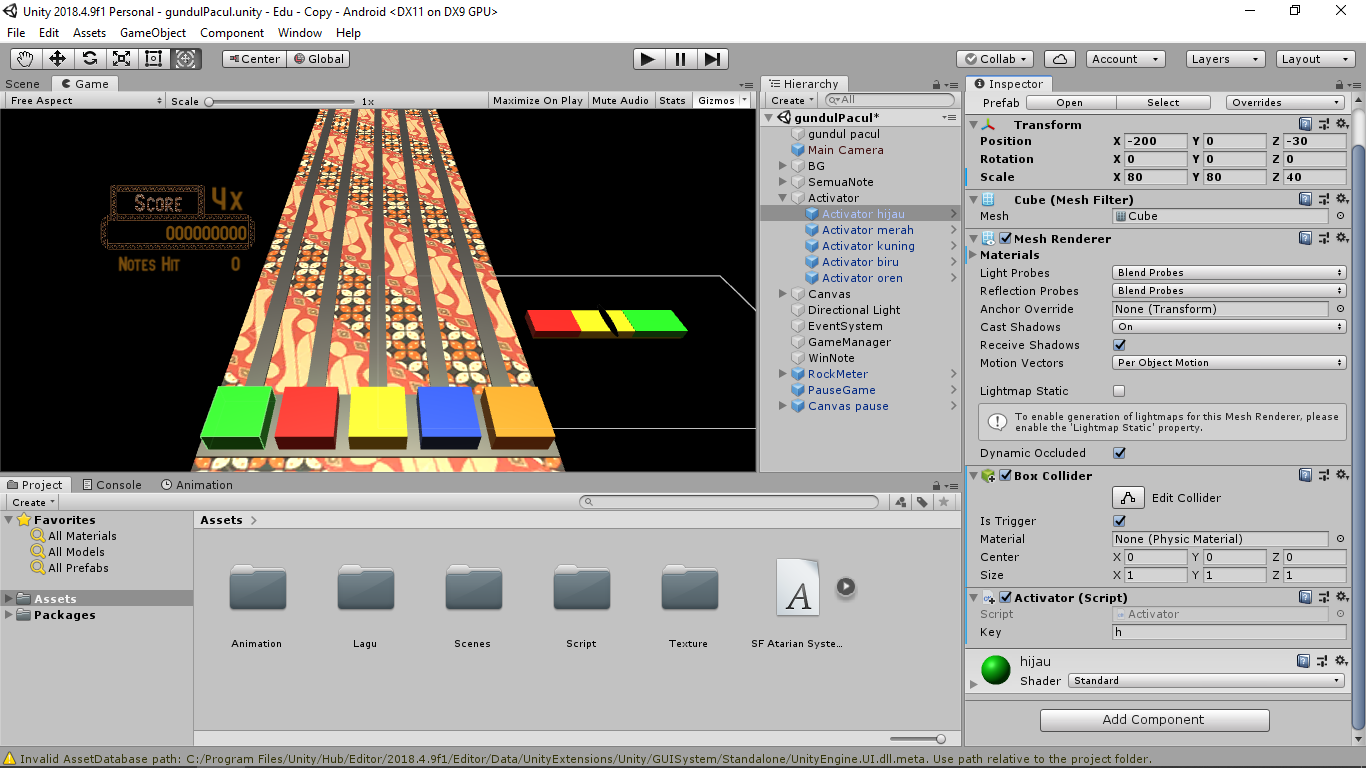Click the prefab Open button
The width and height of the screenshot is (1366, 768).
(x=1070, y=103)
